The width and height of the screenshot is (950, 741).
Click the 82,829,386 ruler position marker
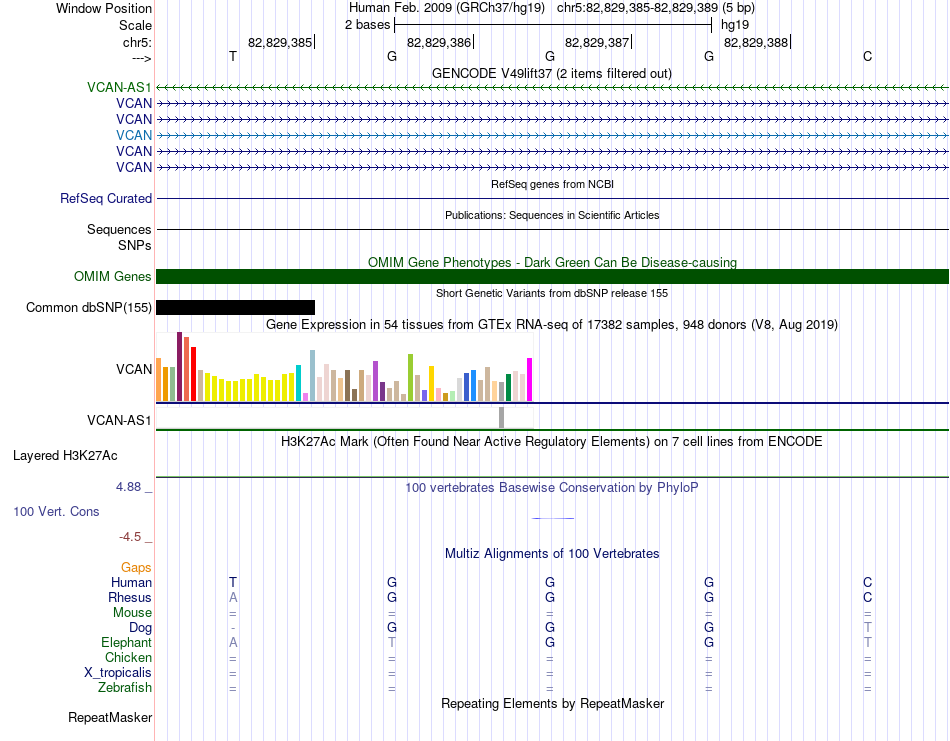(x=439, y=42)
